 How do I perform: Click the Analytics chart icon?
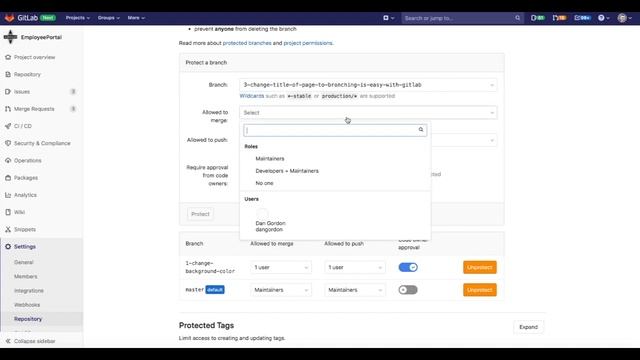point(8,195)
